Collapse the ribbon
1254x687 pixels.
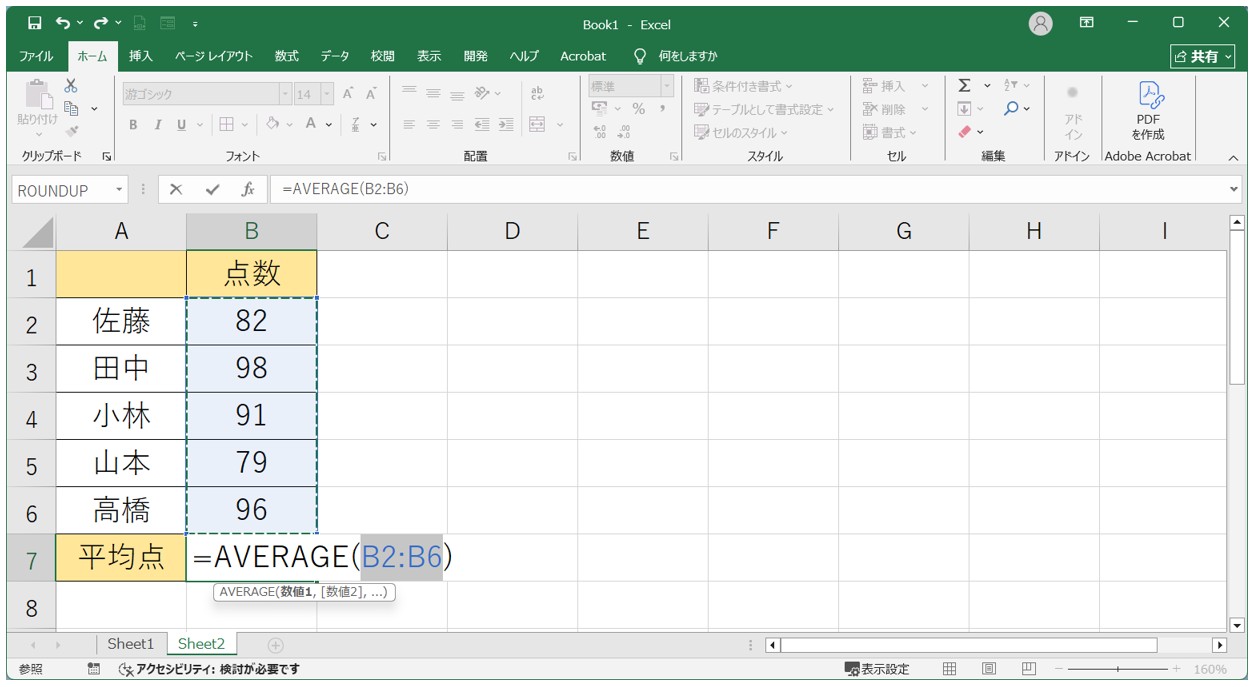(1232, 157)
